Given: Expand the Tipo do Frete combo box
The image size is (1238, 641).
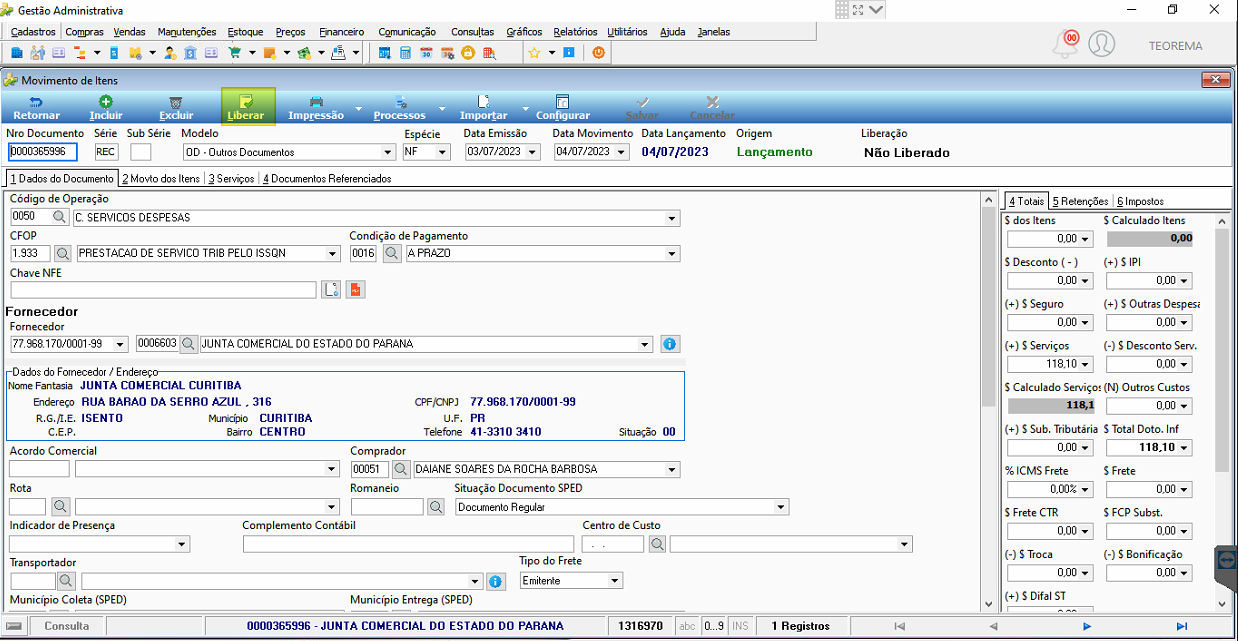Looking at the screenshot, I should click(x=614, y=581).
